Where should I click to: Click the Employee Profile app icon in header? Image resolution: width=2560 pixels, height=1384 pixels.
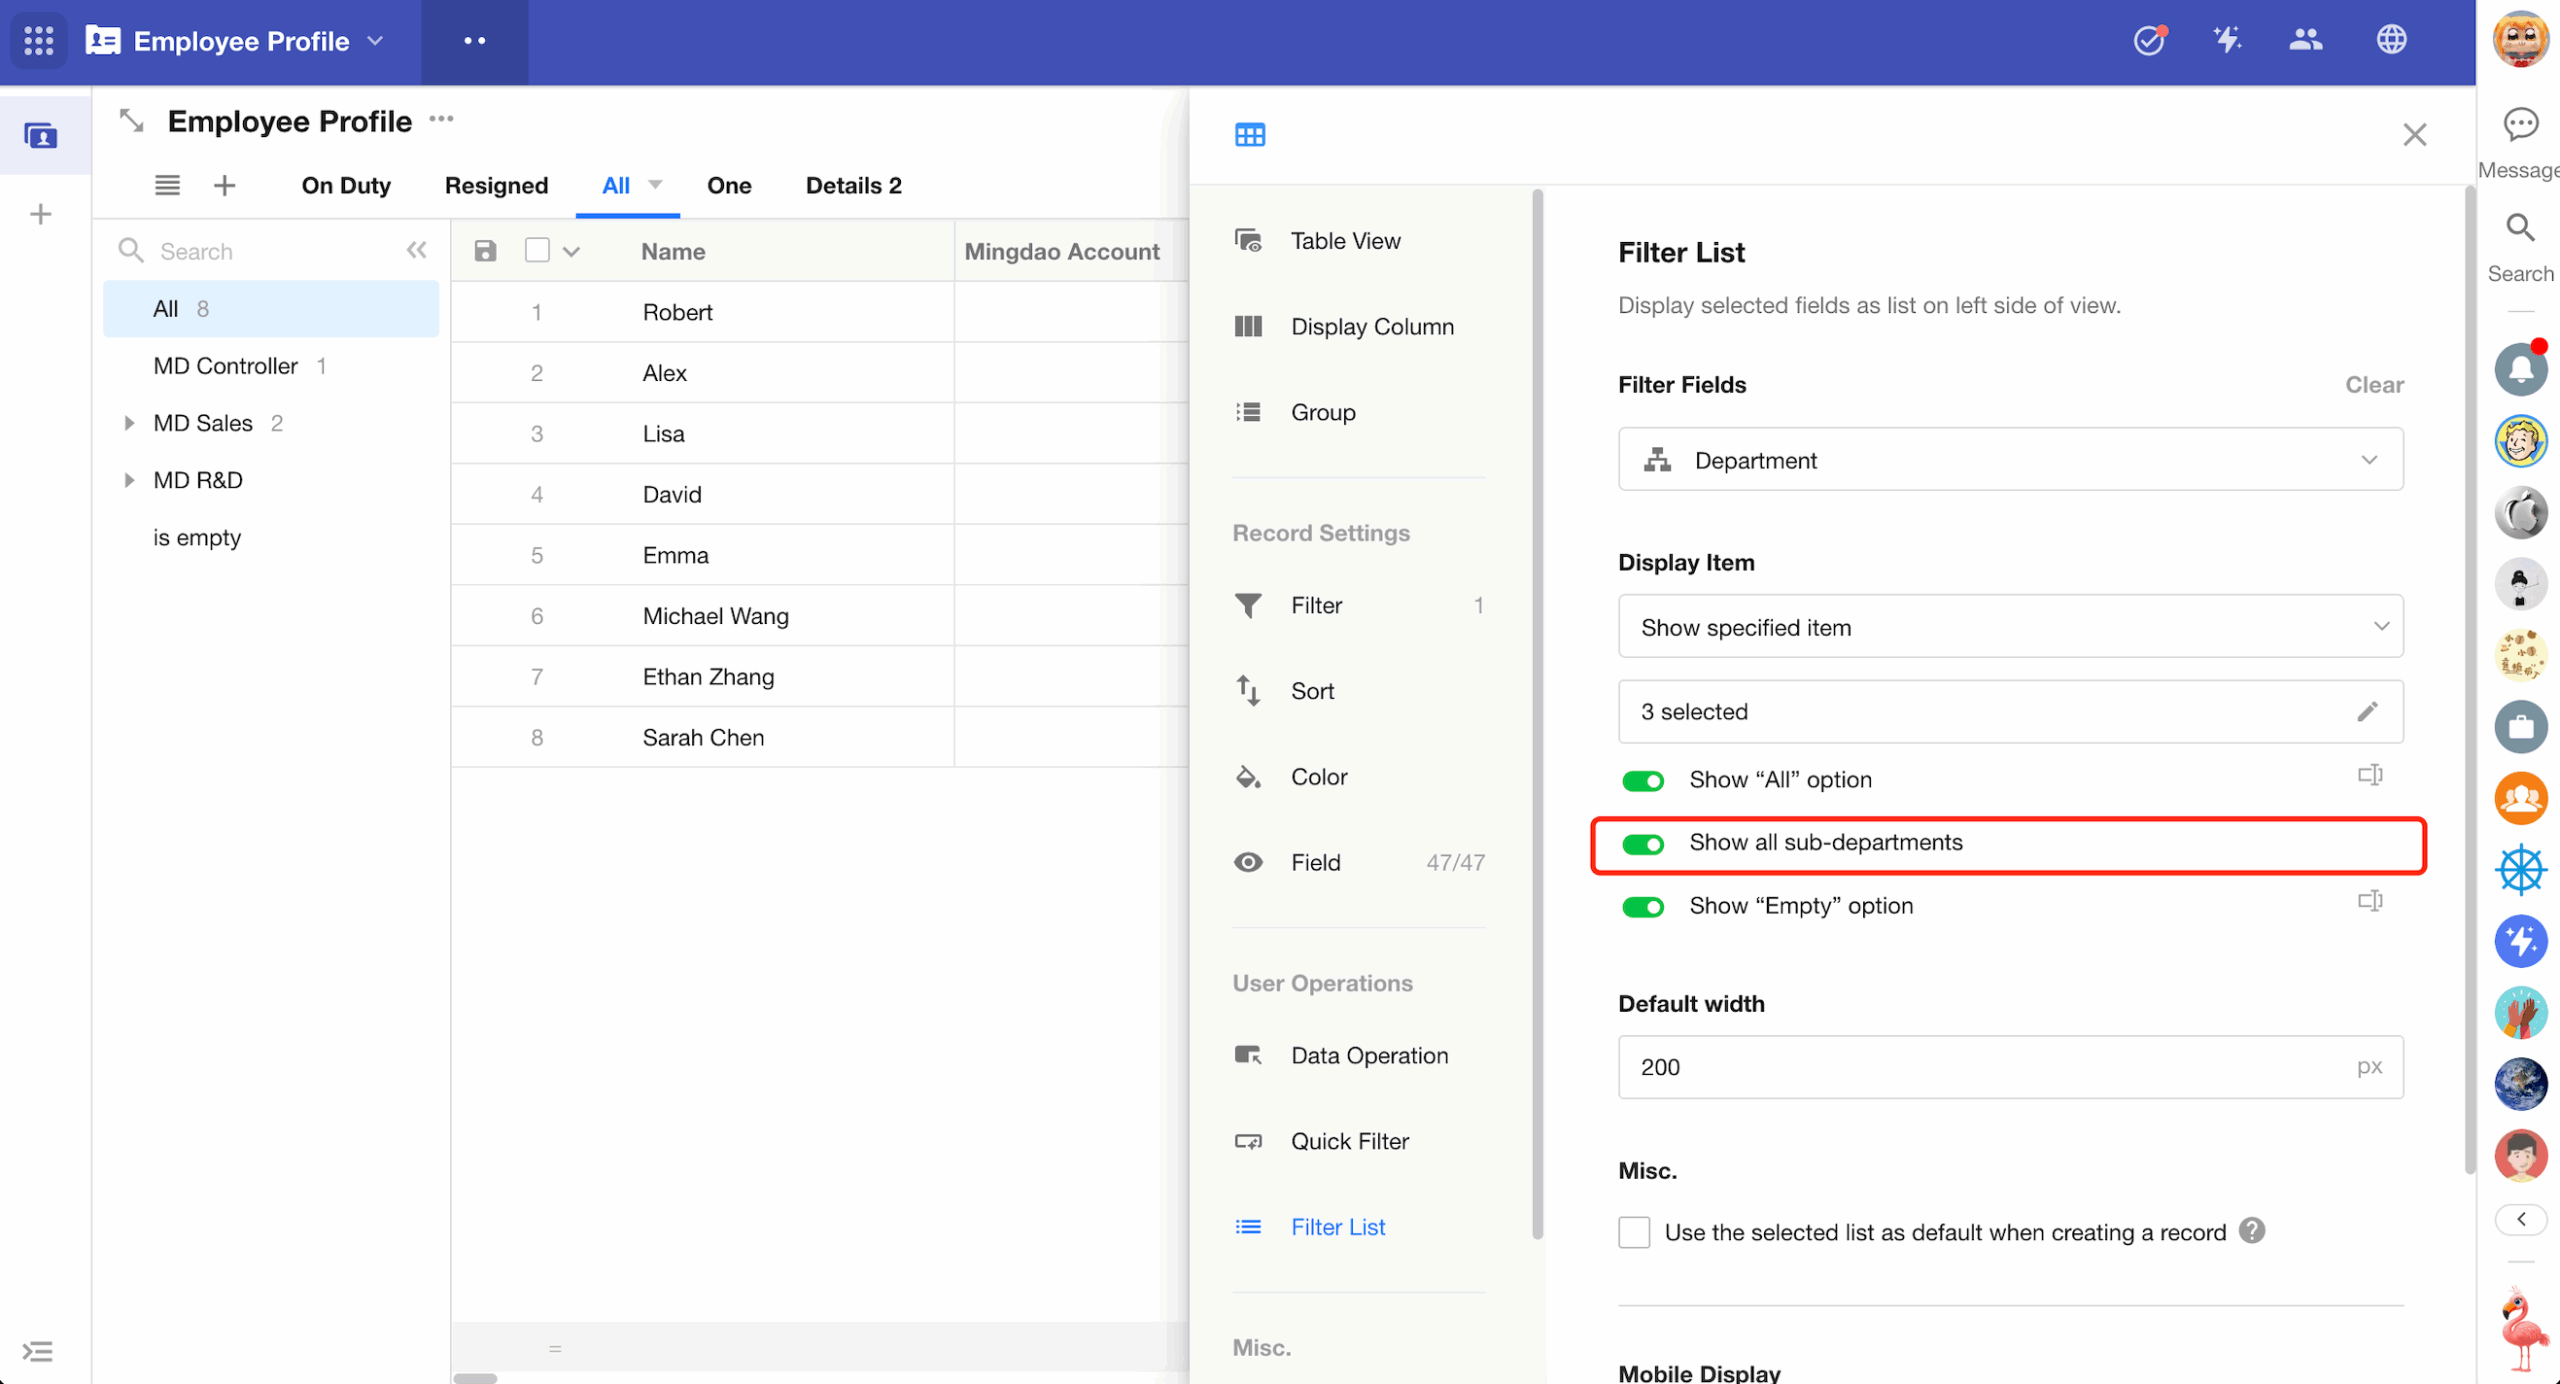[103, 41]
